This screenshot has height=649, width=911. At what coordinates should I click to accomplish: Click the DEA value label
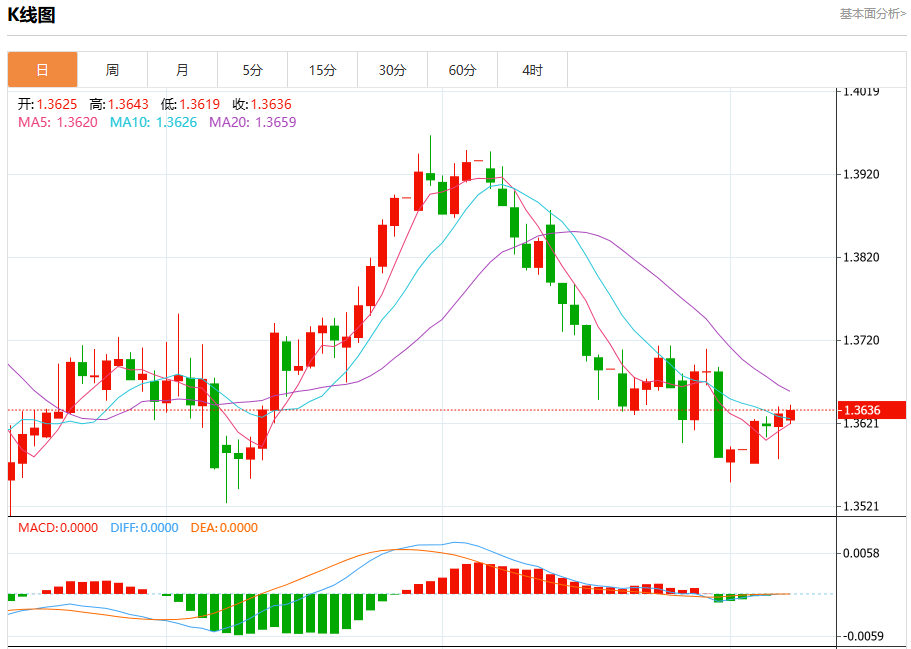coord(224,528)
